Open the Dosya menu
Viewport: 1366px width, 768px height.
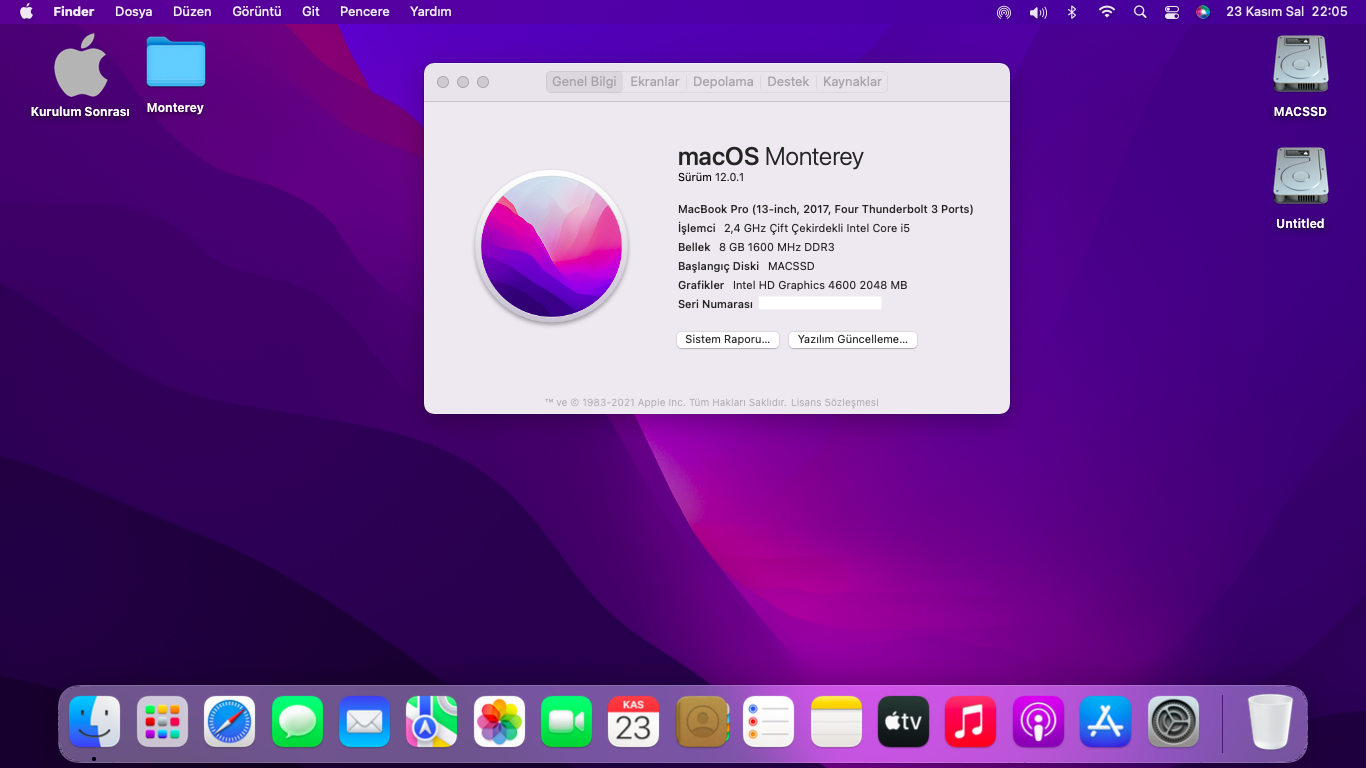(134, 12)
